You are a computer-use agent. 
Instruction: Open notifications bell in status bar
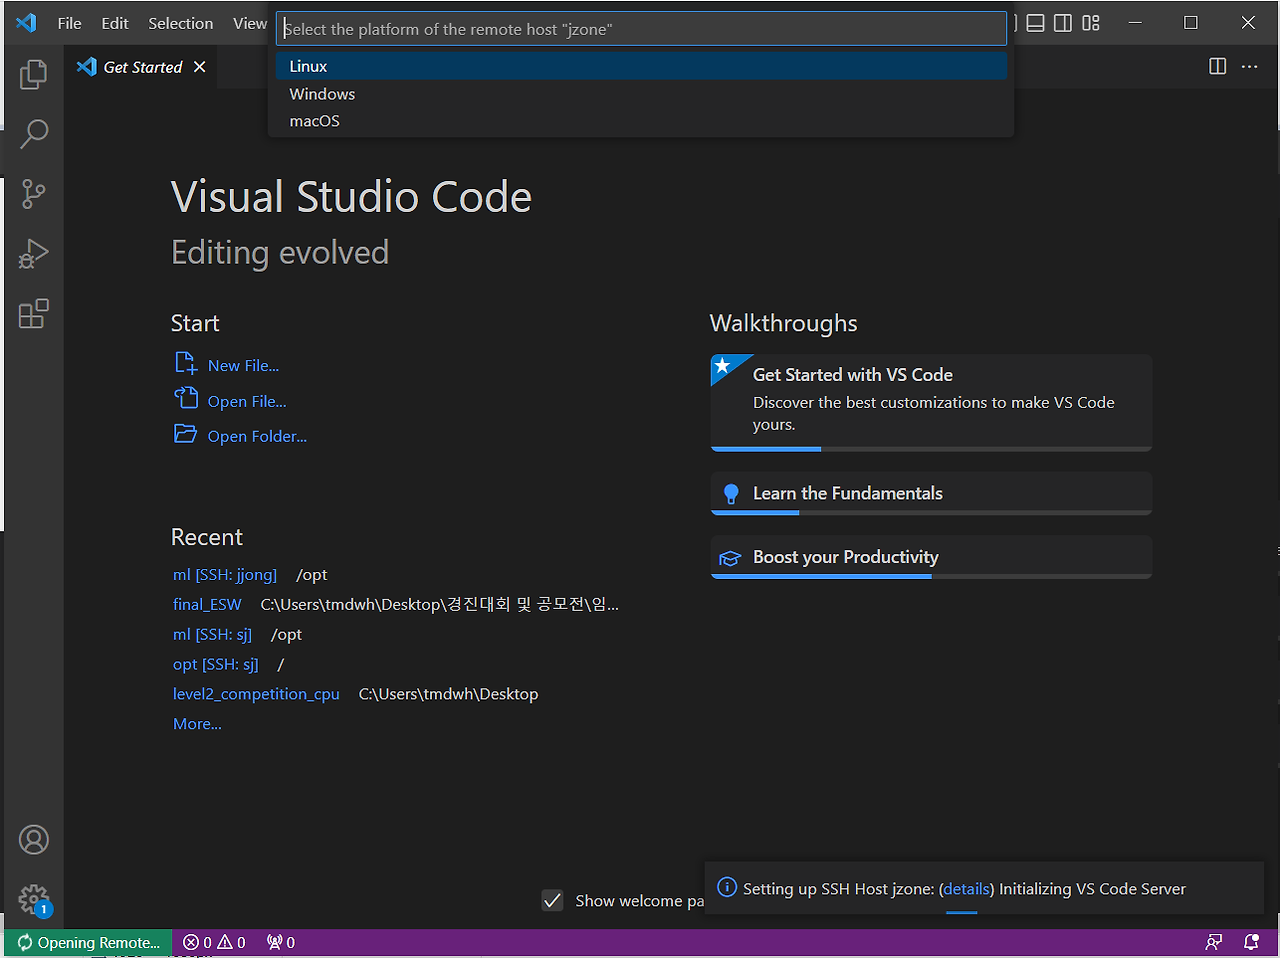pyautogui.click(x=1251, y=943)
